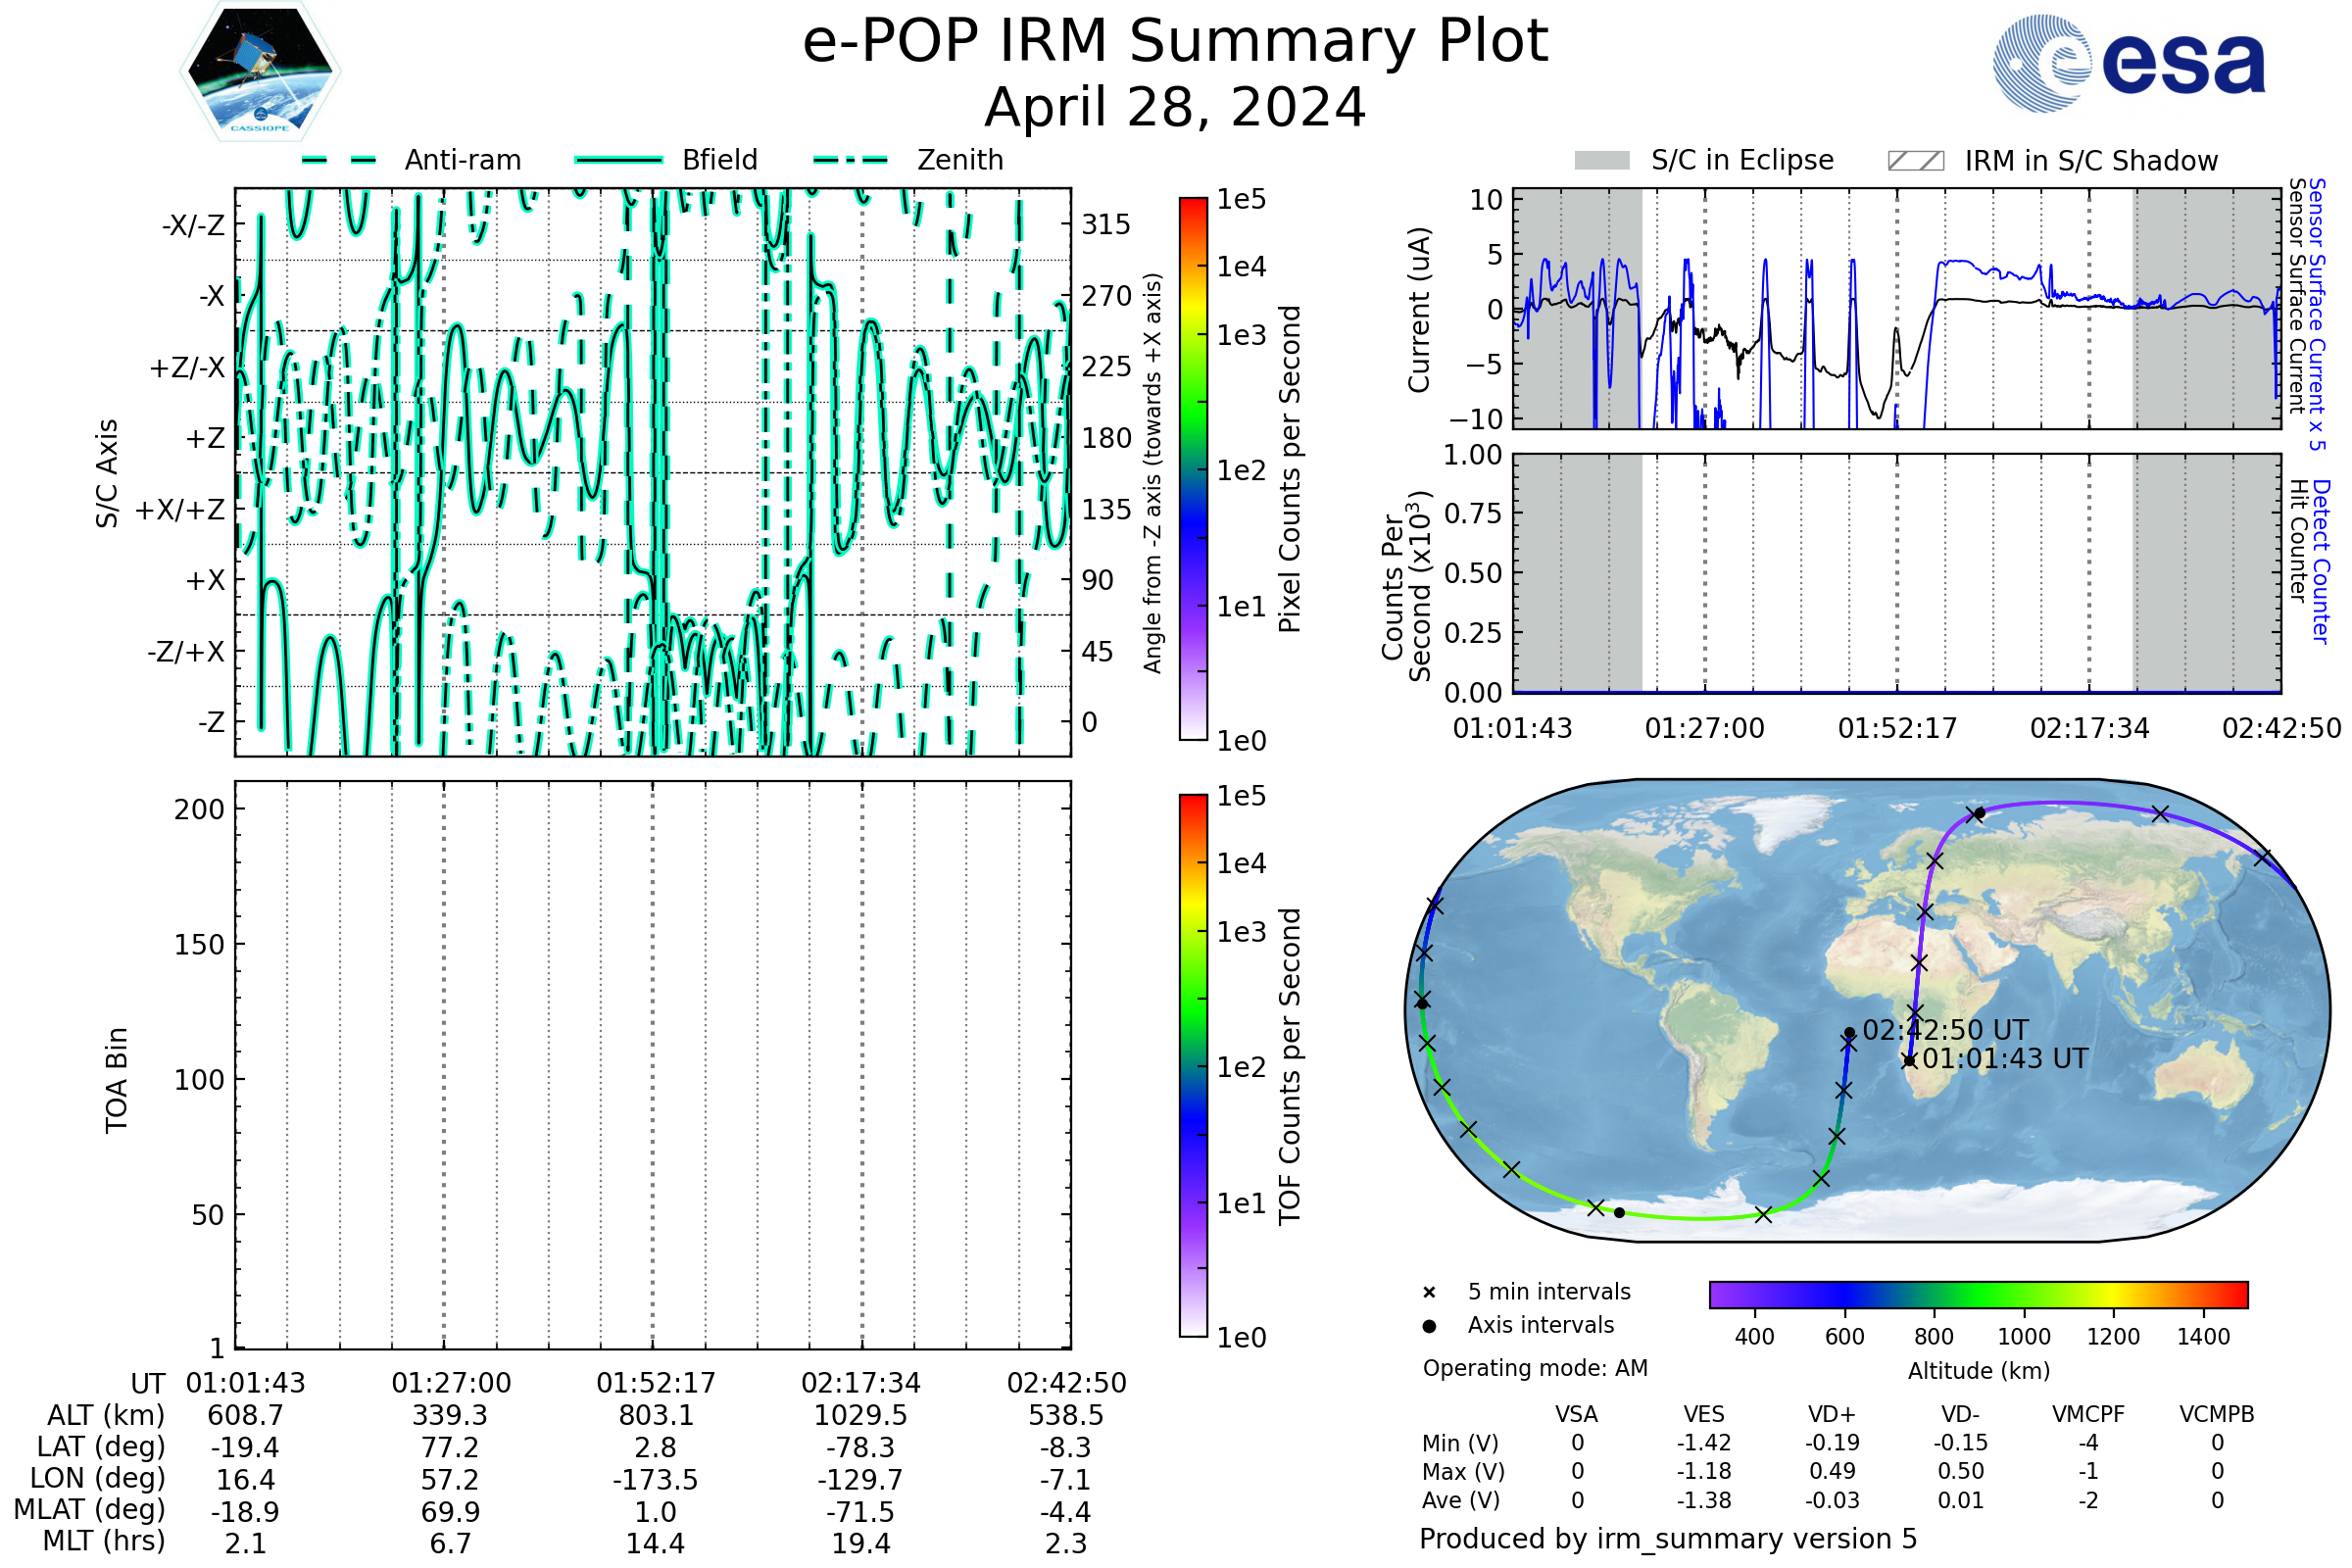Click the CASSIOPE satellite mission logo

tap(260, 72)
